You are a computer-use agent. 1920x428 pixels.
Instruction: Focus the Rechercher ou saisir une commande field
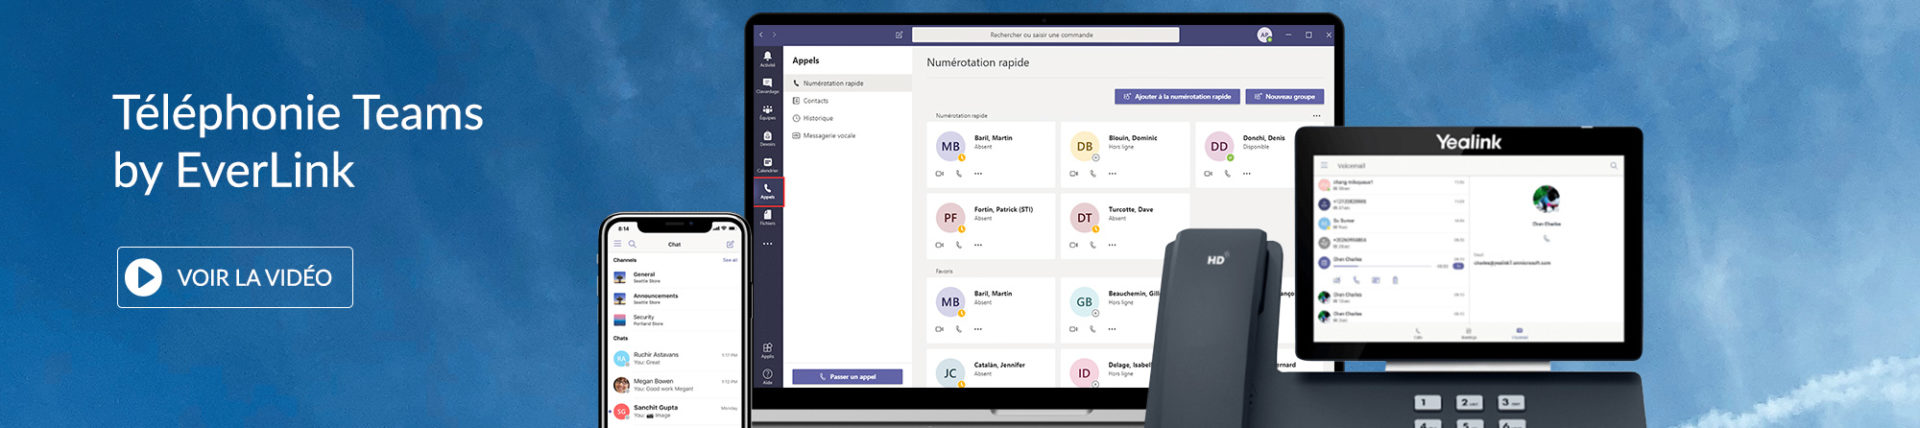click(x=1046, y=35)
